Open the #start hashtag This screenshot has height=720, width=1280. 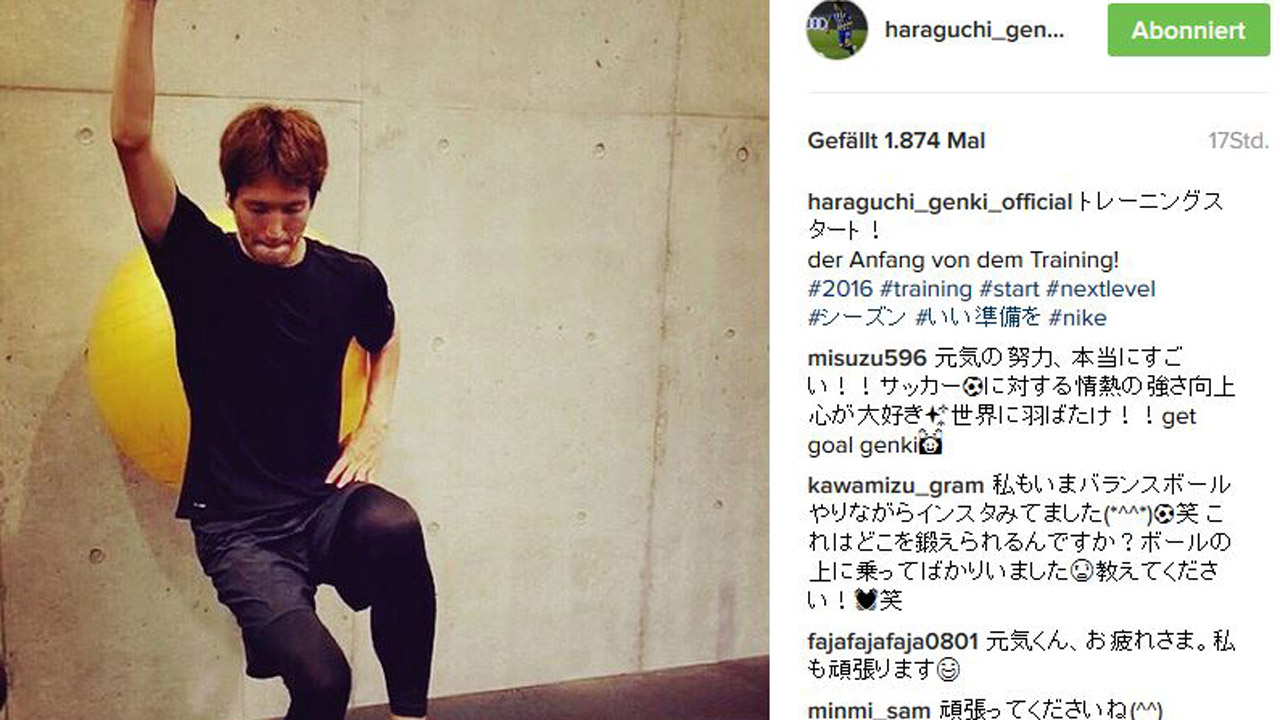point(1009,289)
